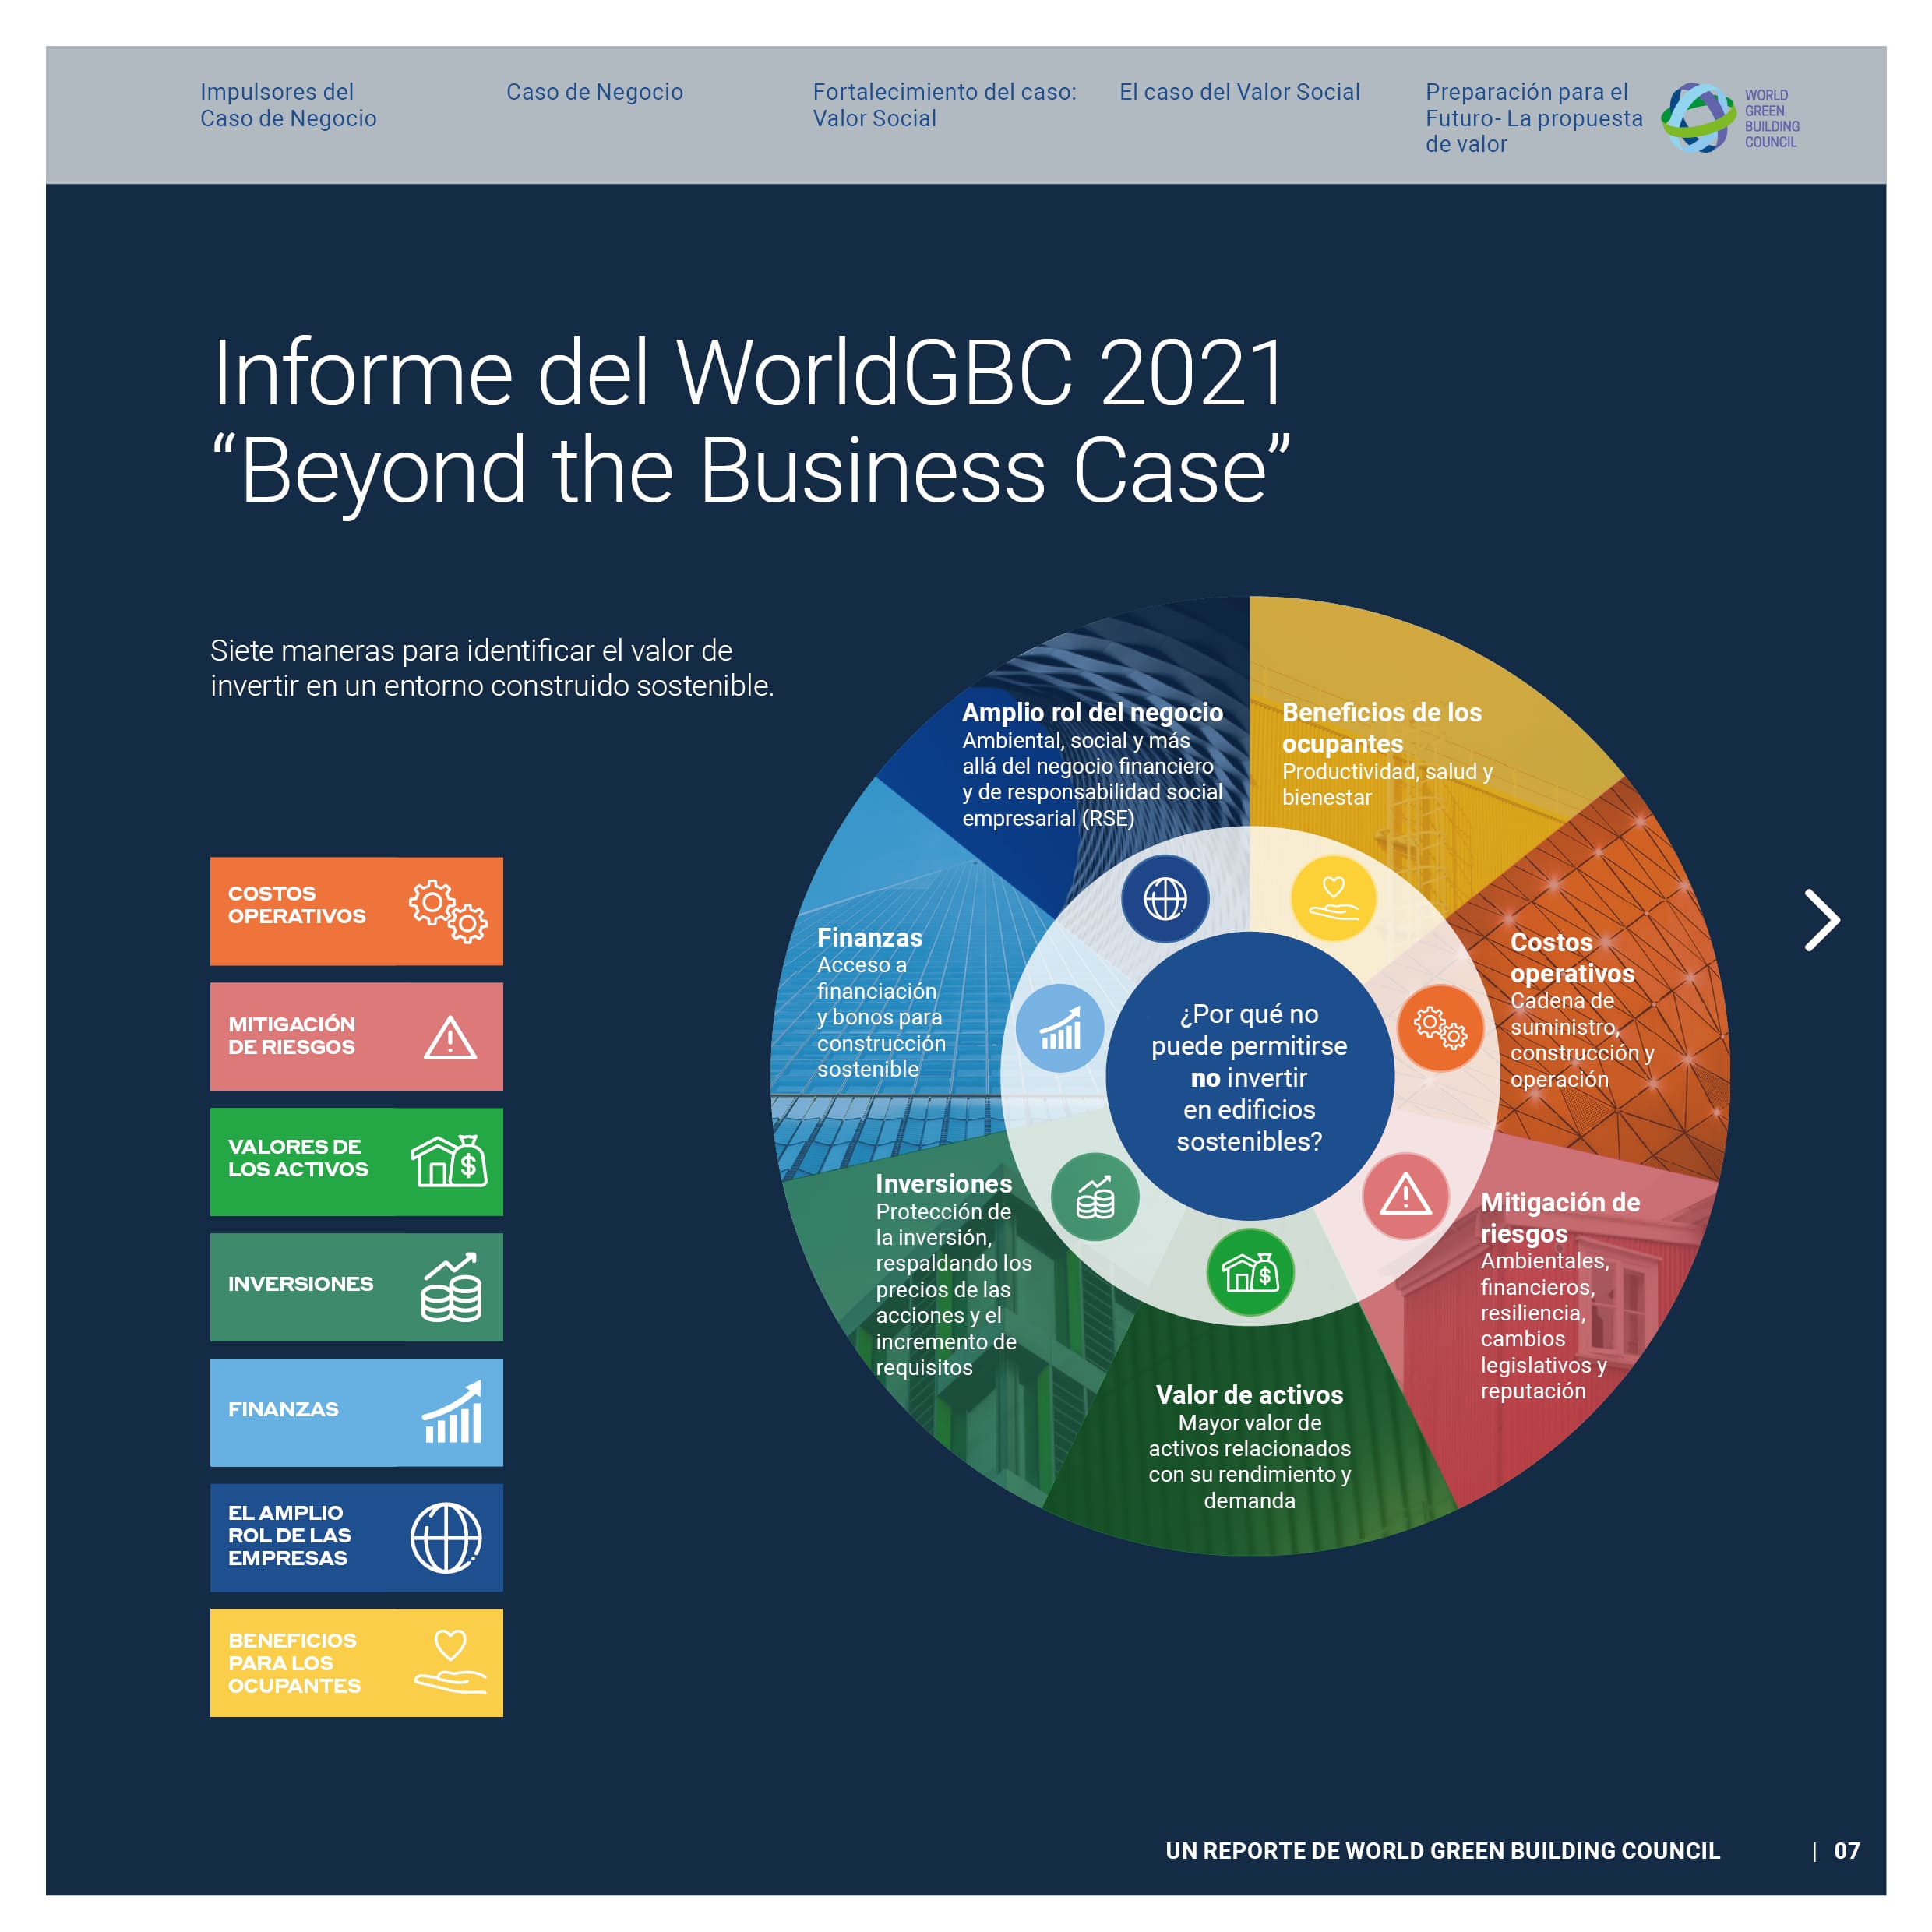1932x1932 pixels.
Task: Click the globe icon in the wheel
Action: (x=1165, y=898)
